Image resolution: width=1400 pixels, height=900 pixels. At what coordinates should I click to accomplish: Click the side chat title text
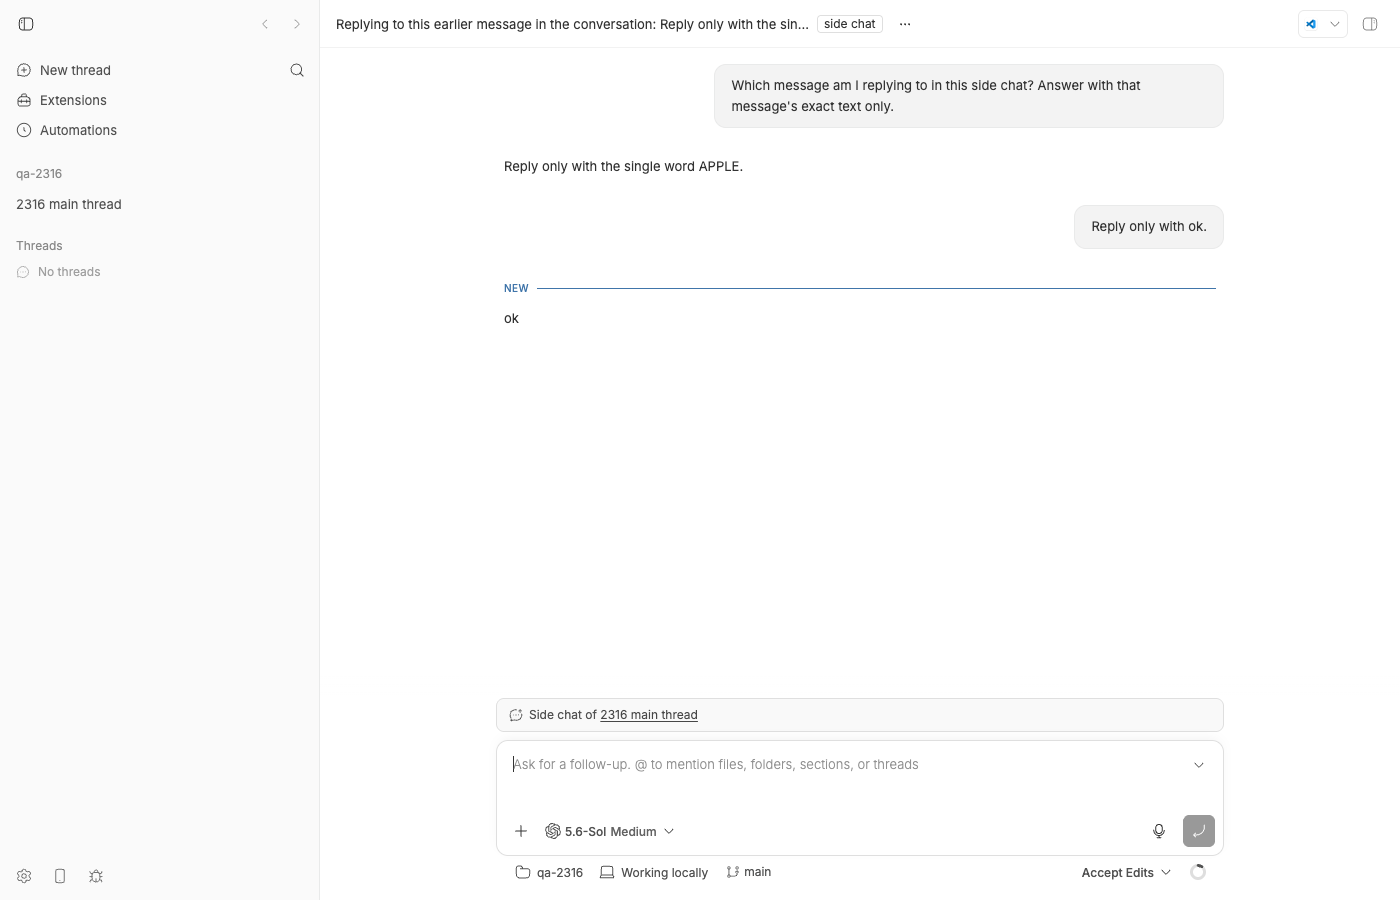pyautogui.click(x=572, y=24)
